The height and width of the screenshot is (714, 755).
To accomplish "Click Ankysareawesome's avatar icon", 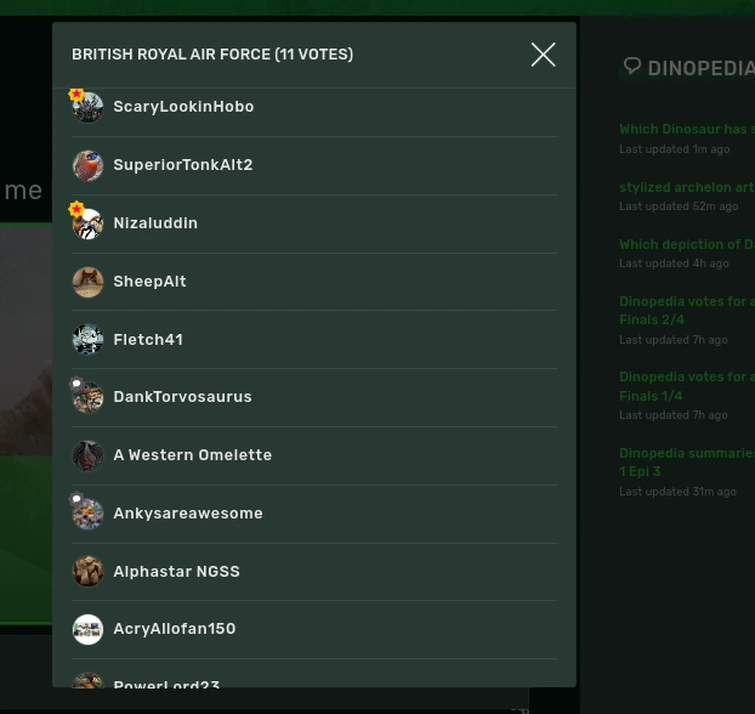I will [x=88, y=514].
